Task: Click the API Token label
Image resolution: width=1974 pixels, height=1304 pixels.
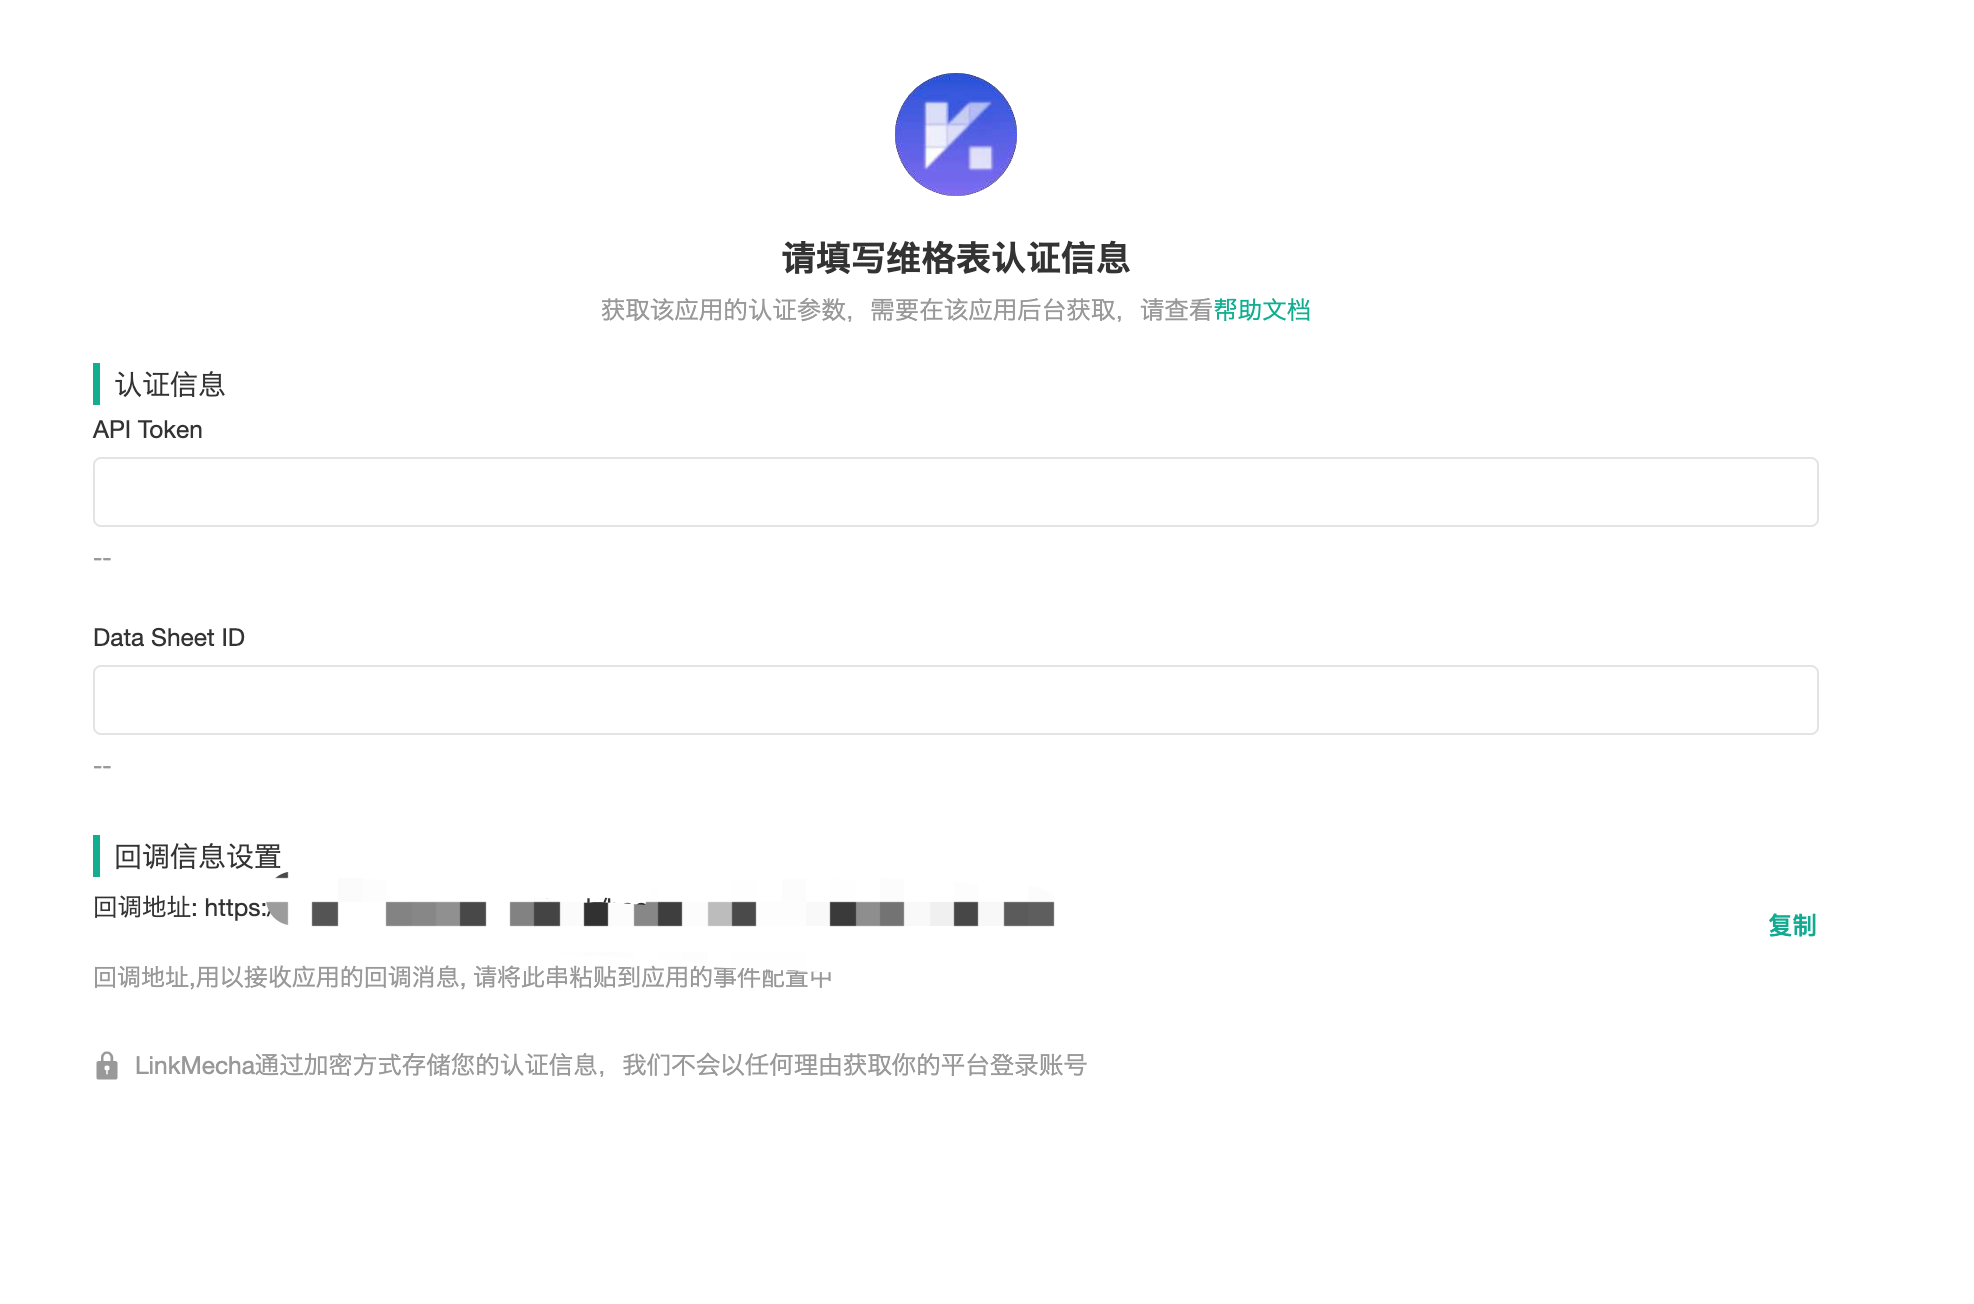Action: click(148, 430)
